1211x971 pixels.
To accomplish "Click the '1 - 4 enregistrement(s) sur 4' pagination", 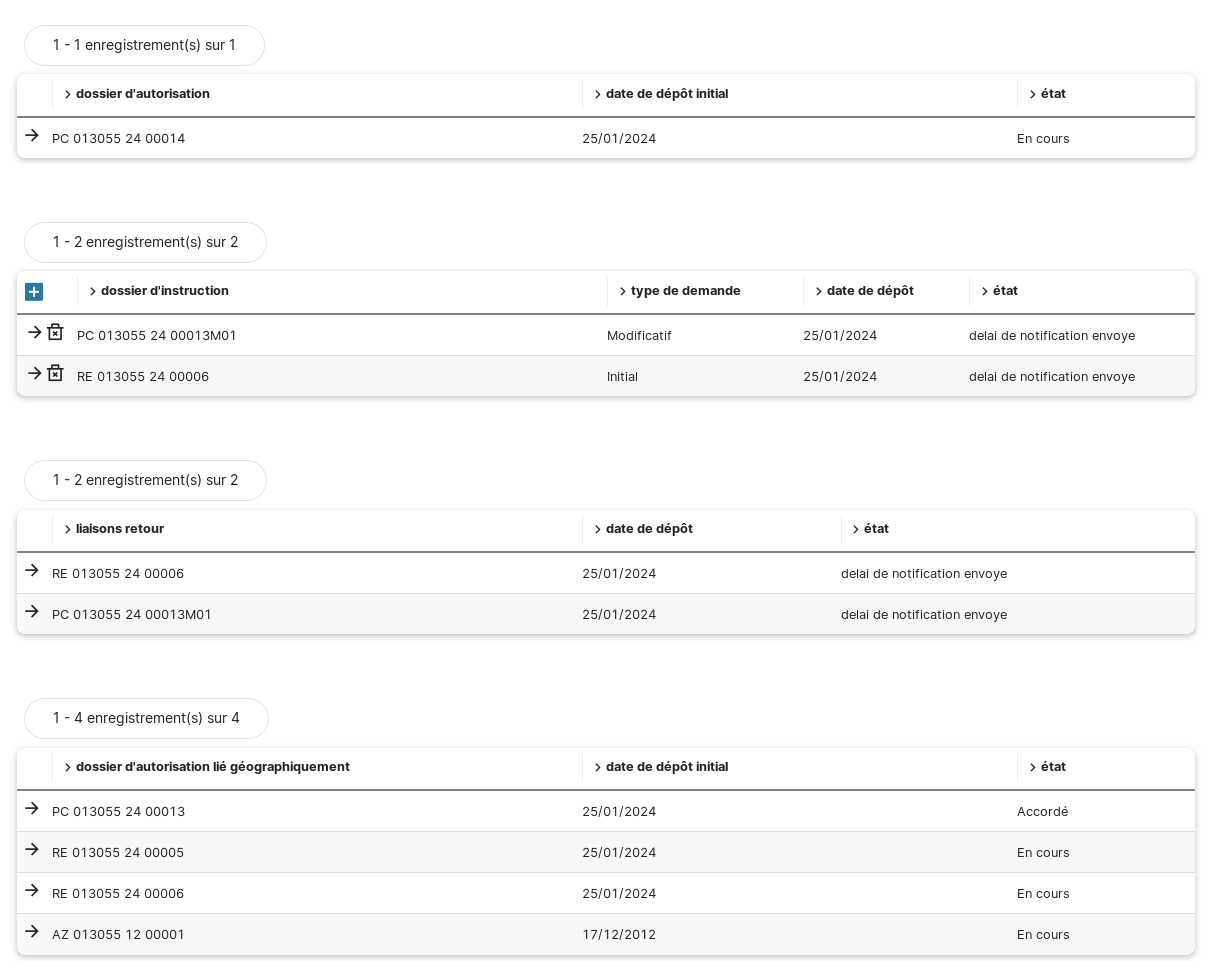I will click(146, 718).
